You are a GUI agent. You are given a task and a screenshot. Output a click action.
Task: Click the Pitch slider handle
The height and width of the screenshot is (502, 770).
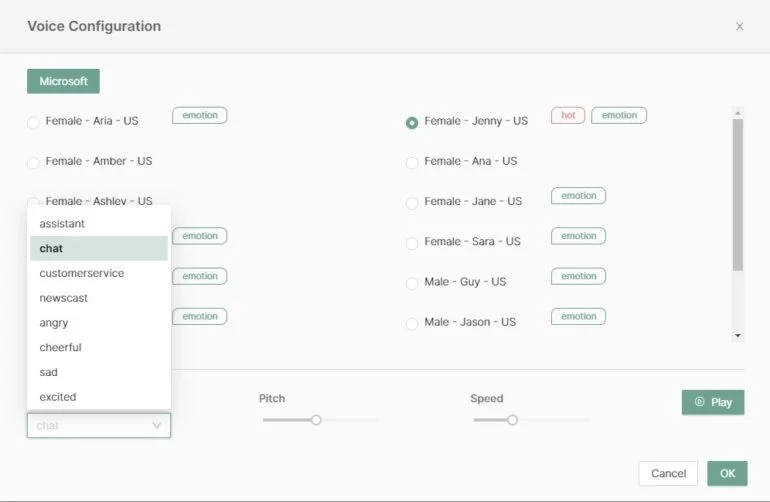316,420
